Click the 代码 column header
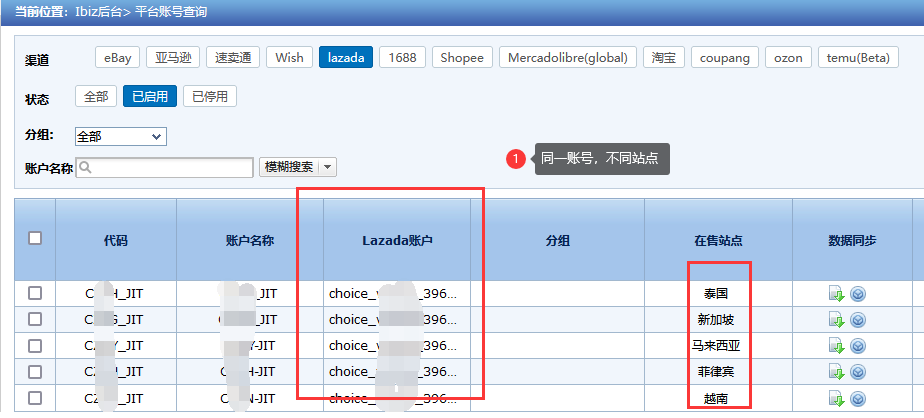 [x=116, y=240]
